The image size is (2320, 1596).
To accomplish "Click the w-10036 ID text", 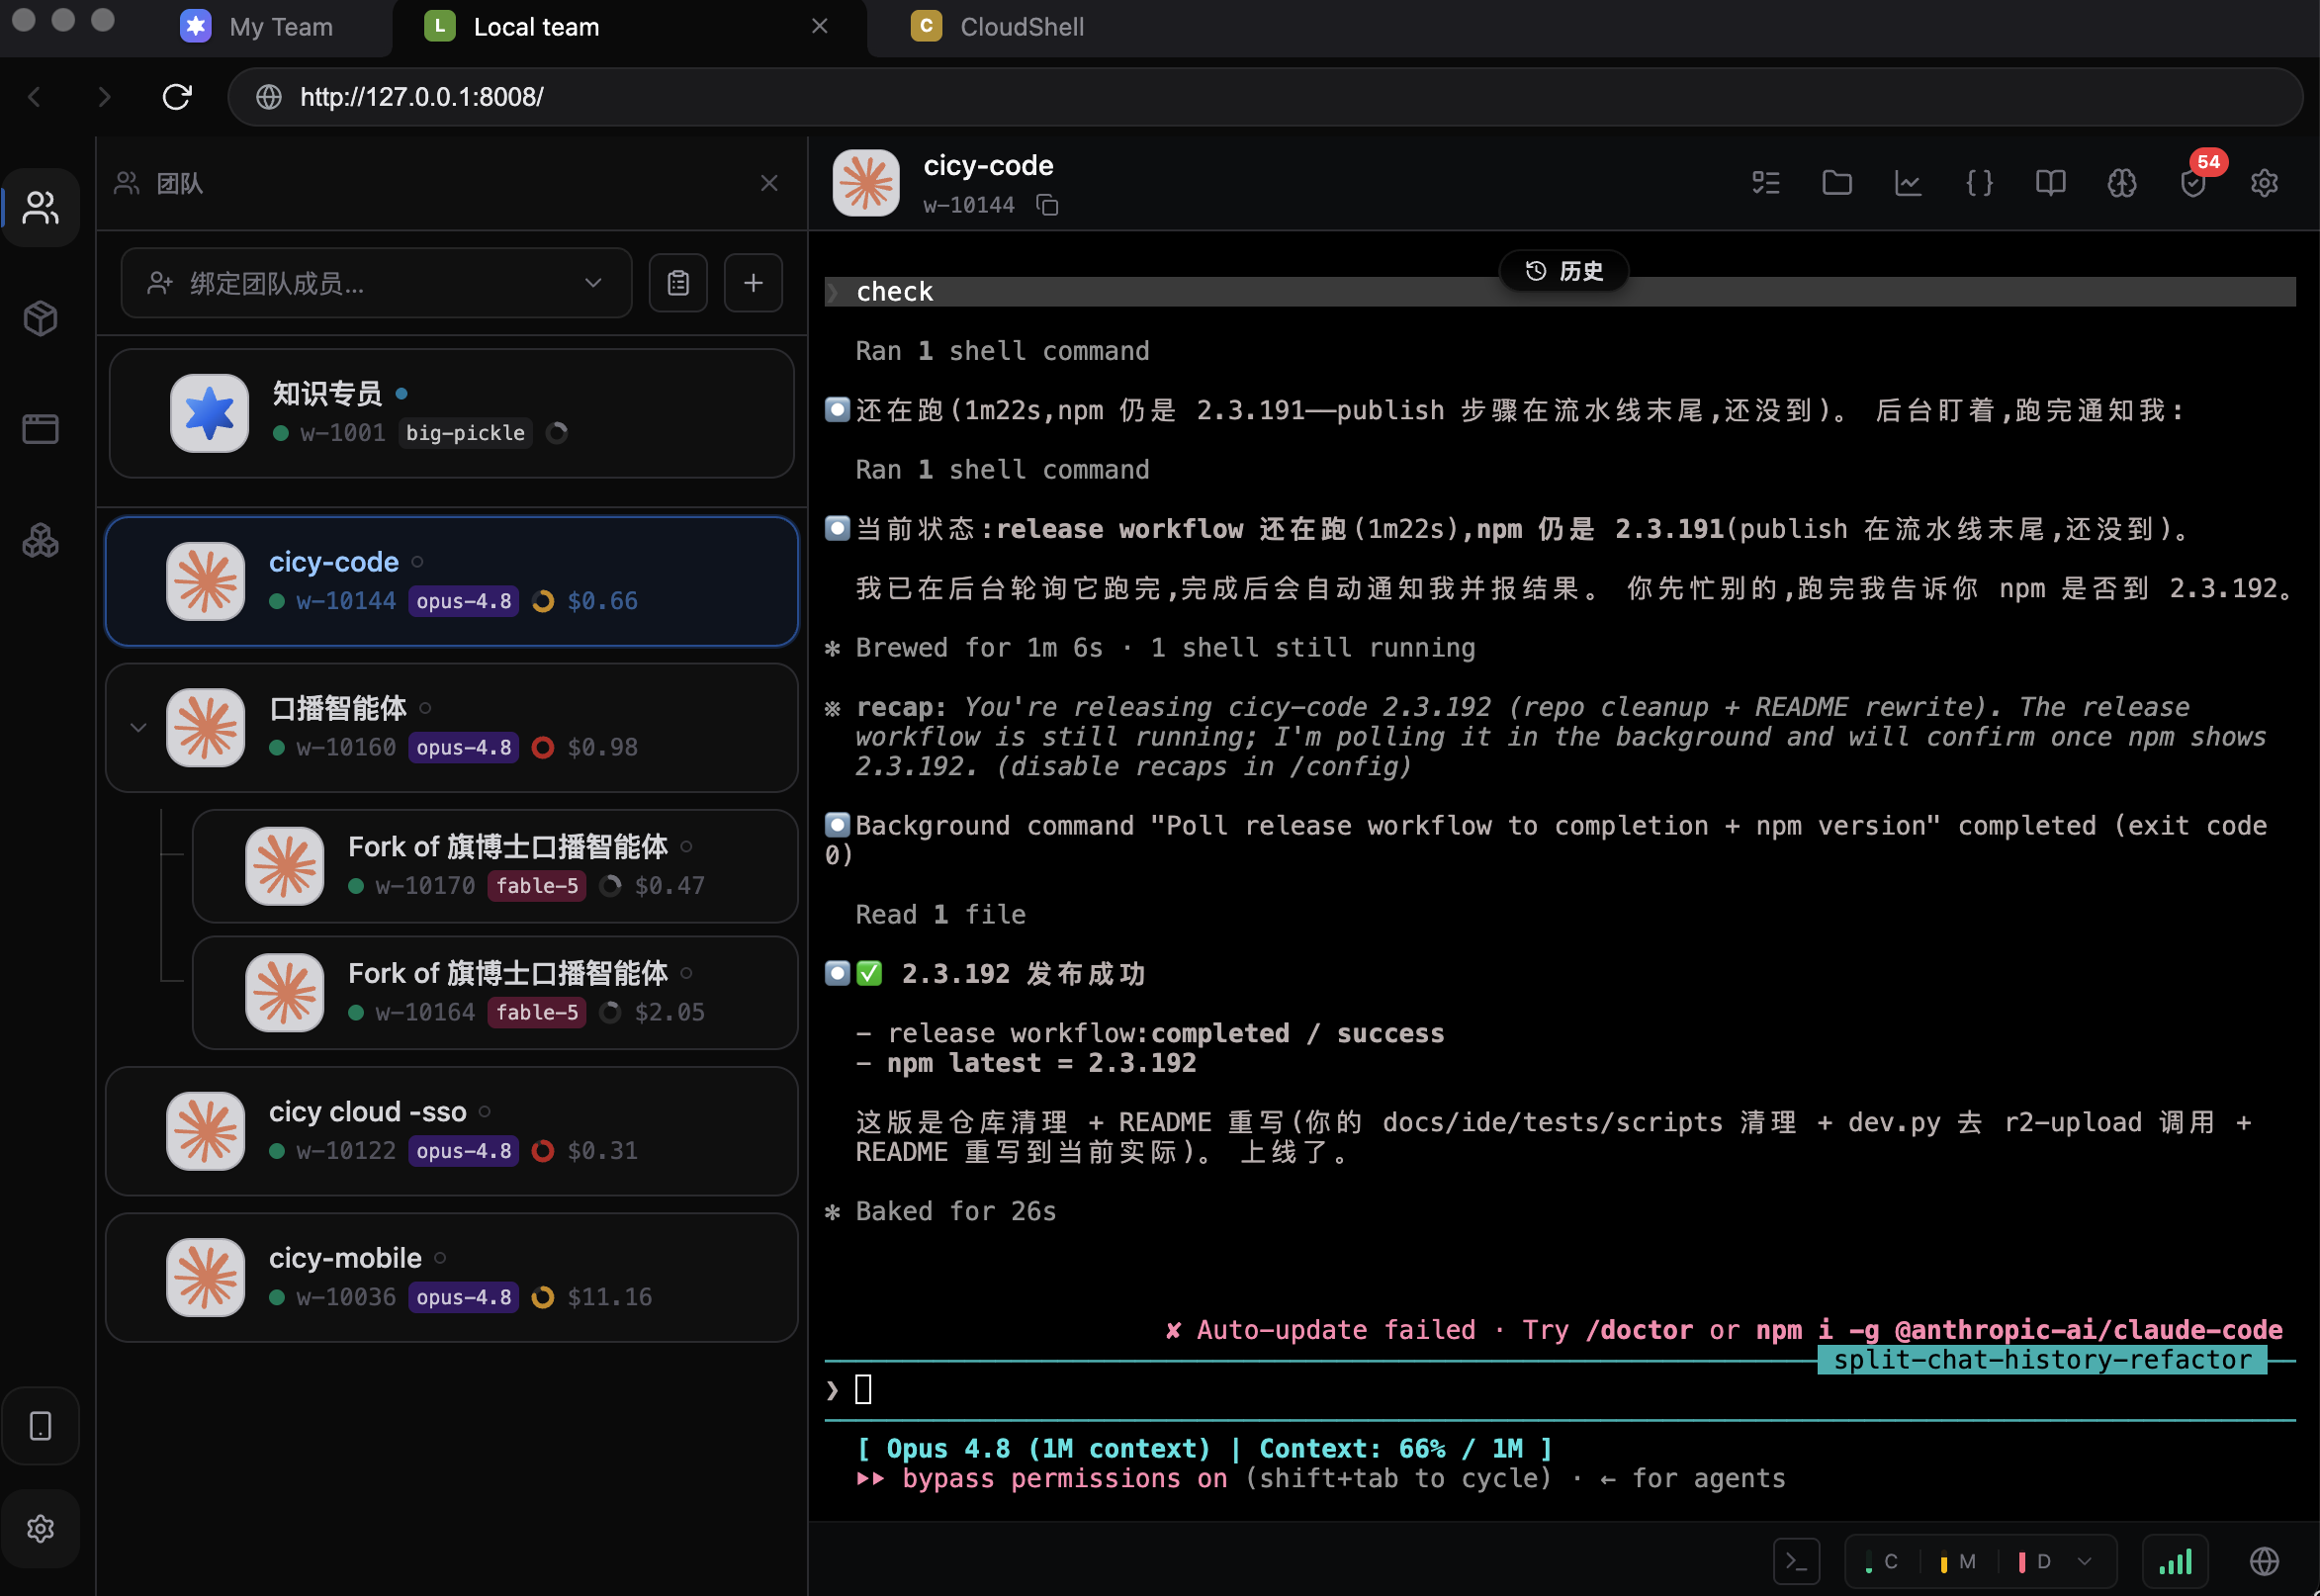I will point(346,1297).
